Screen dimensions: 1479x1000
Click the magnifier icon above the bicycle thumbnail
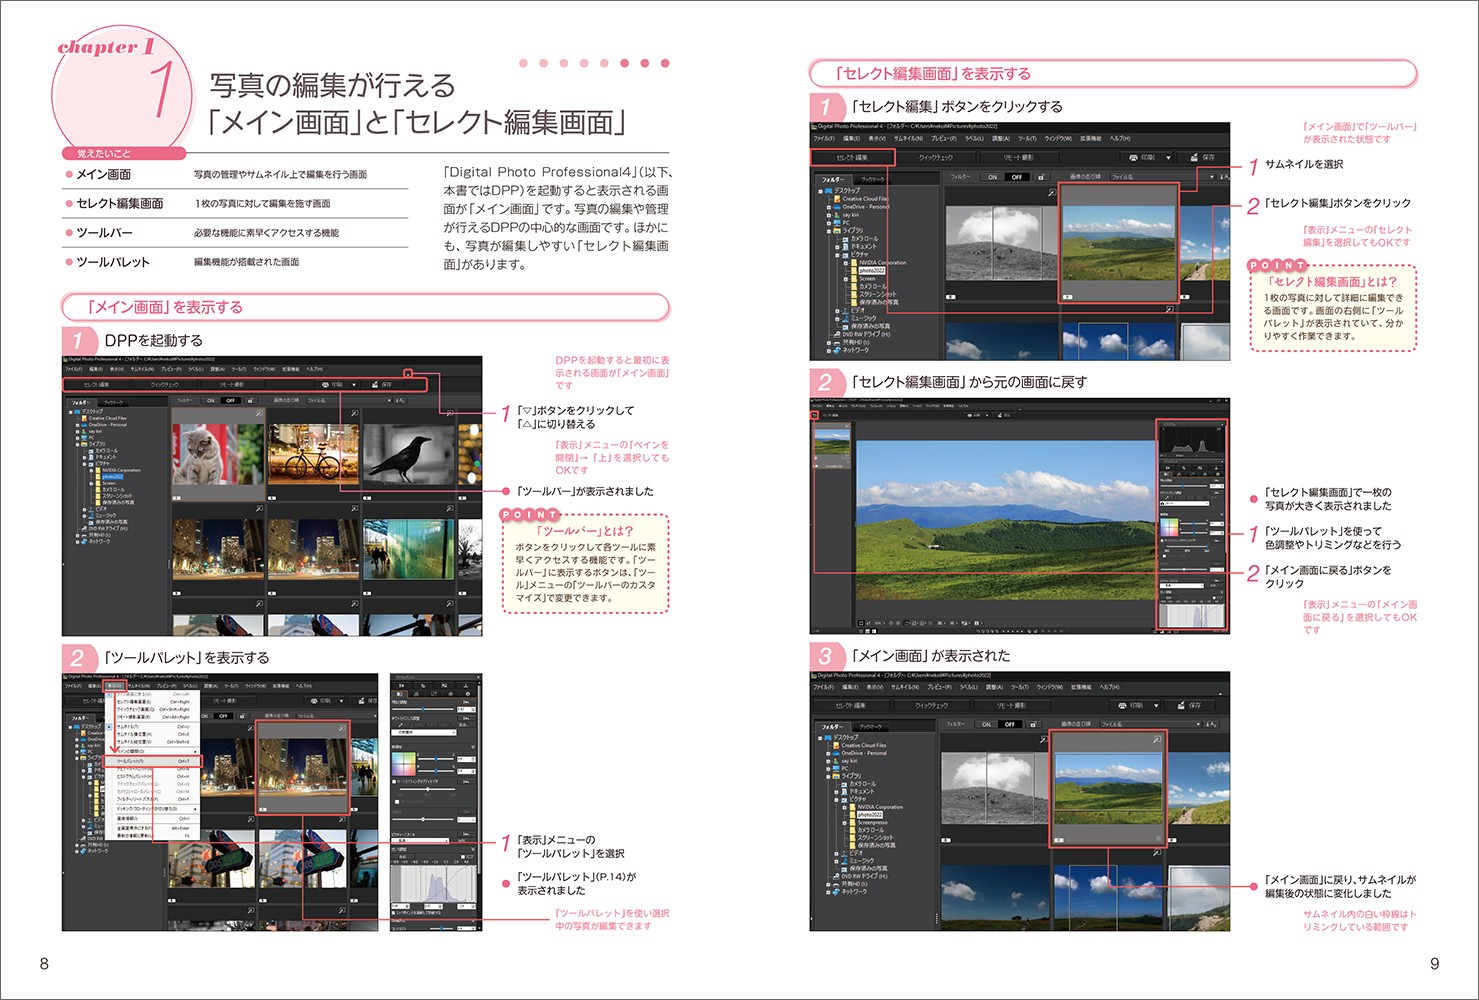coord(354,413)
